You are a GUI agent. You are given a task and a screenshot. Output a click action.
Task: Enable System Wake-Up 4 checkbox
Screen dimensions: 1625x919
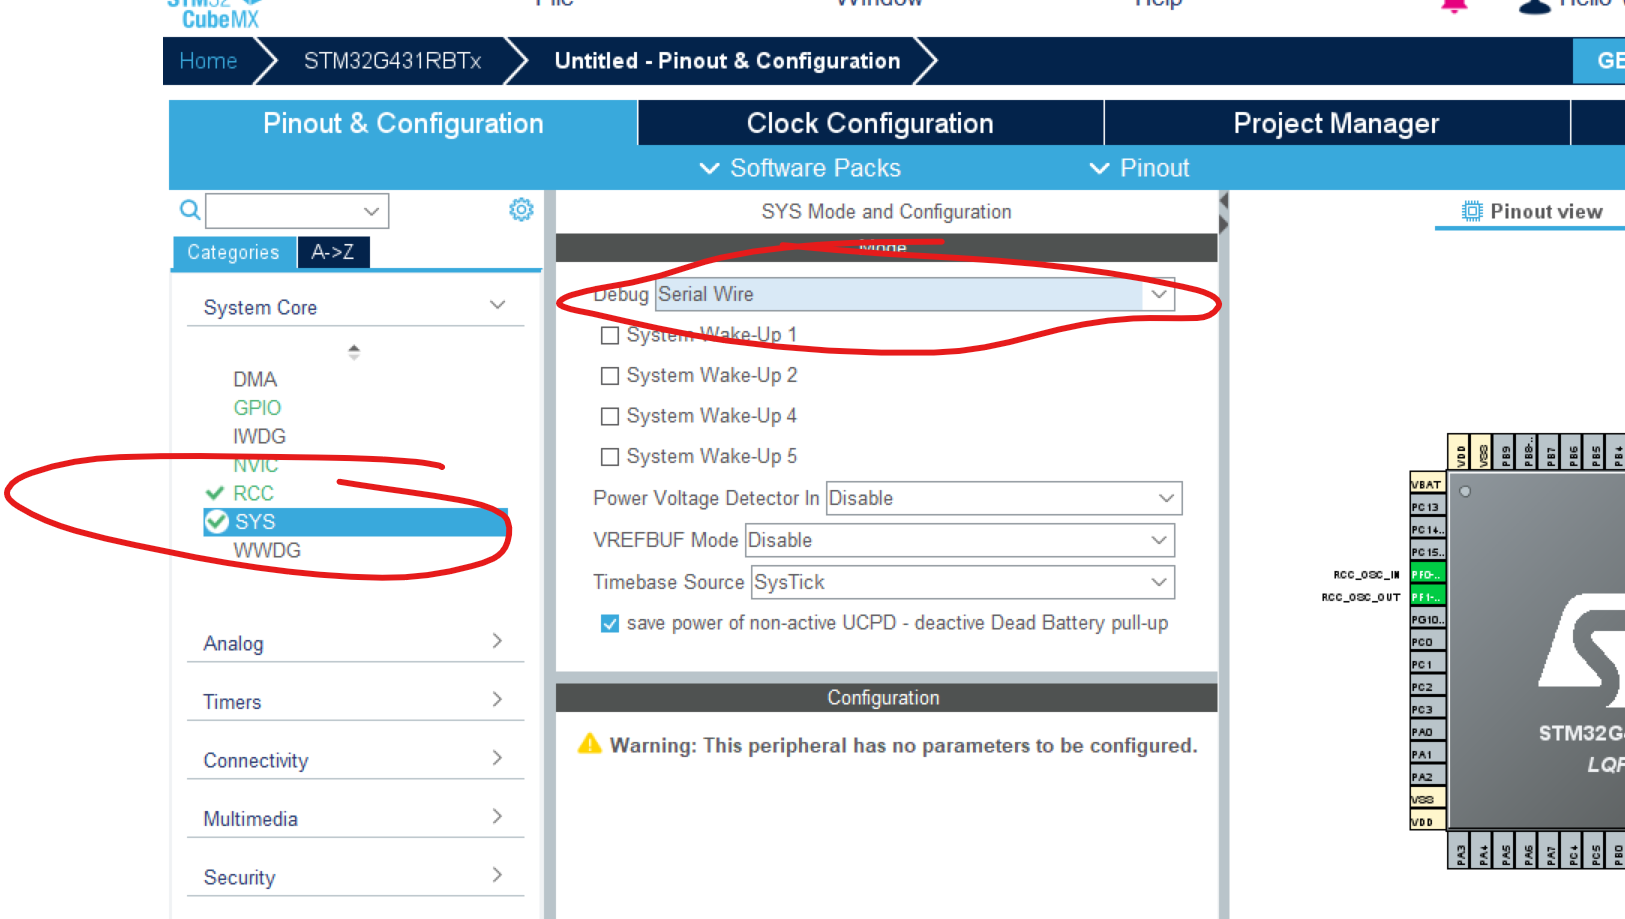pyautogui.click(x=609, y=416)
